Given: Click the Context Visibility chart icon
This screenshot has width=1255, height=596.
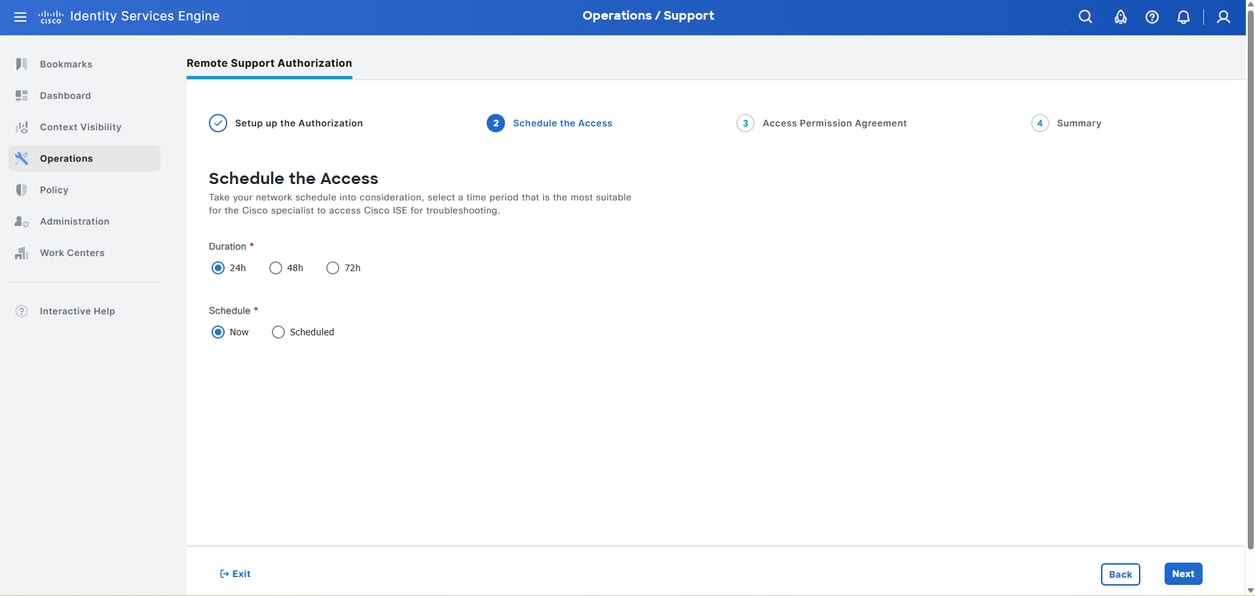Looking at the screenshot, I should 19,126.
